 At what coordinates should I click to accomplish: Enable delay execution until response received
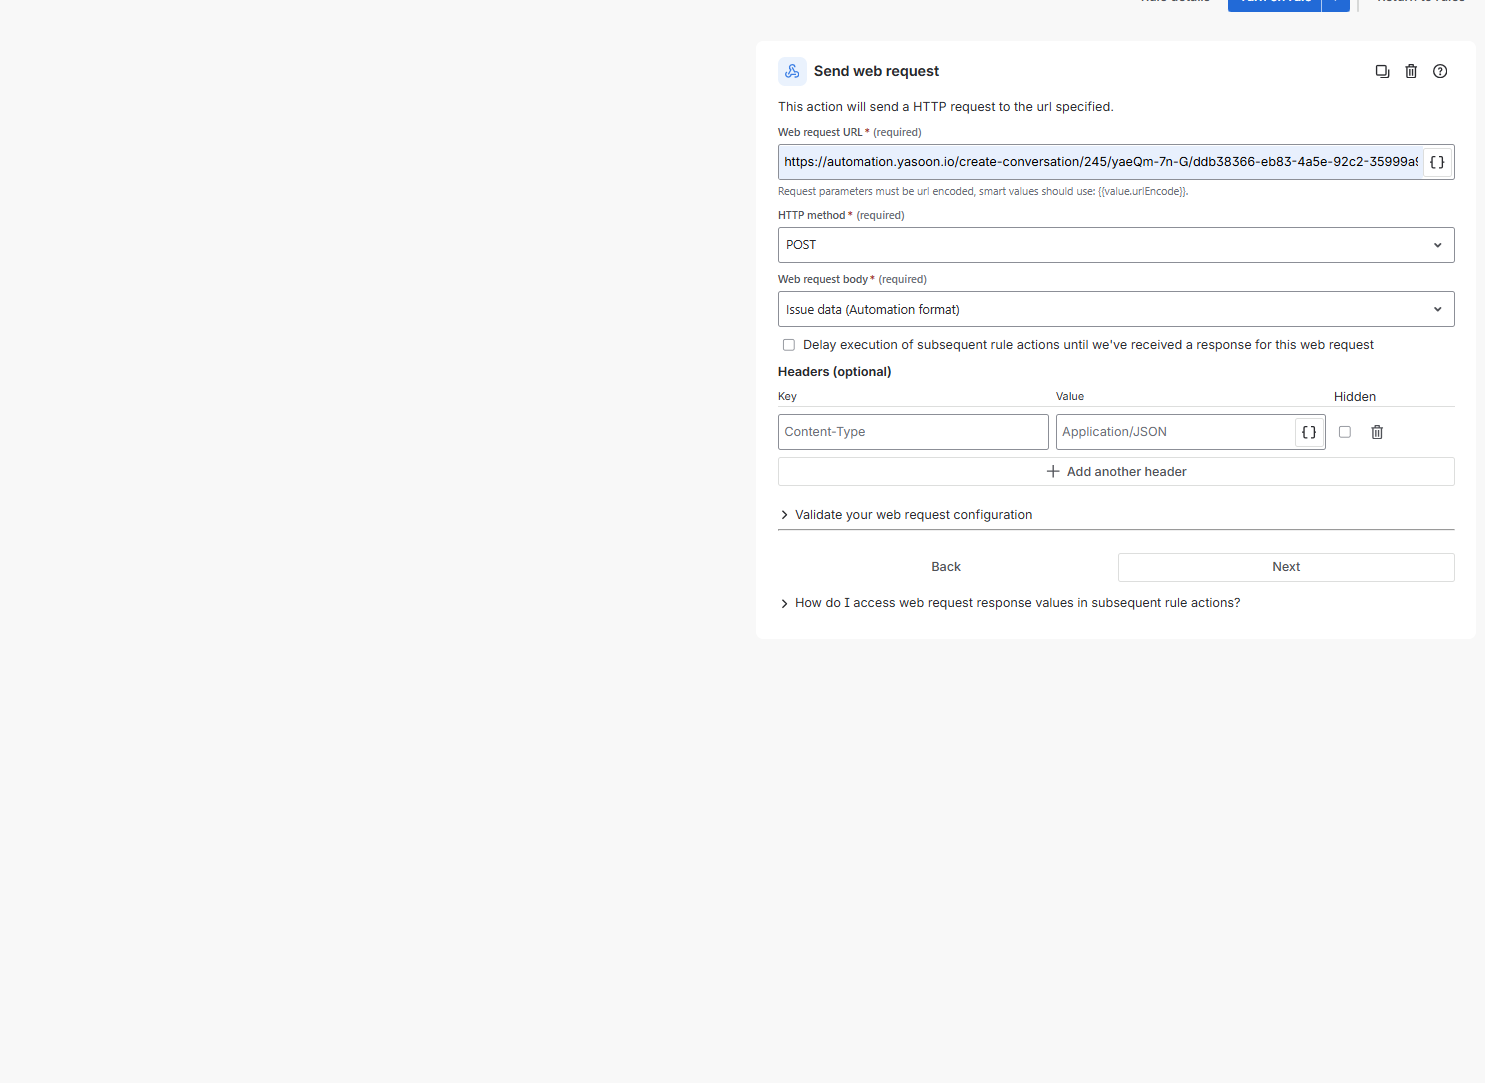point(789,345)
